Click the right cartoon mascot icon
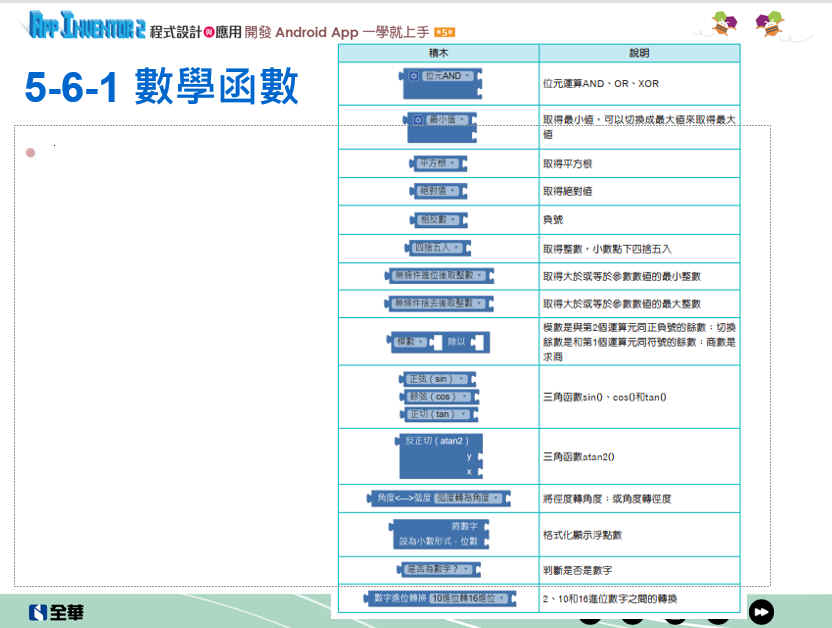The height and width of the screenshot is (628, 832). click(x=769, y=21)
